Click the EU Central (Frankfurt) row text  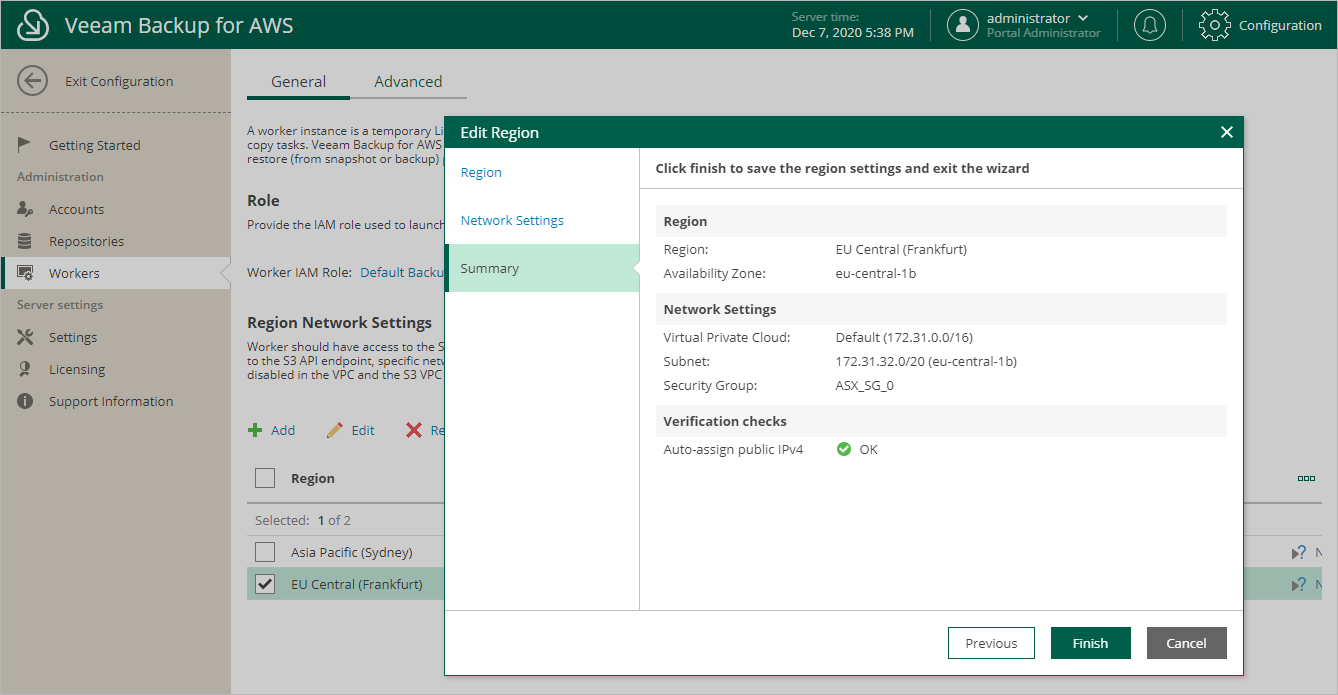coord(357,584)
